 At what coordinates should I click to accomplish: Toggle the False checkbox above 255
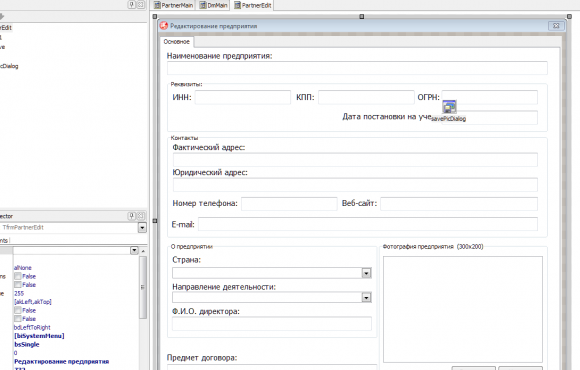[18, 285]
